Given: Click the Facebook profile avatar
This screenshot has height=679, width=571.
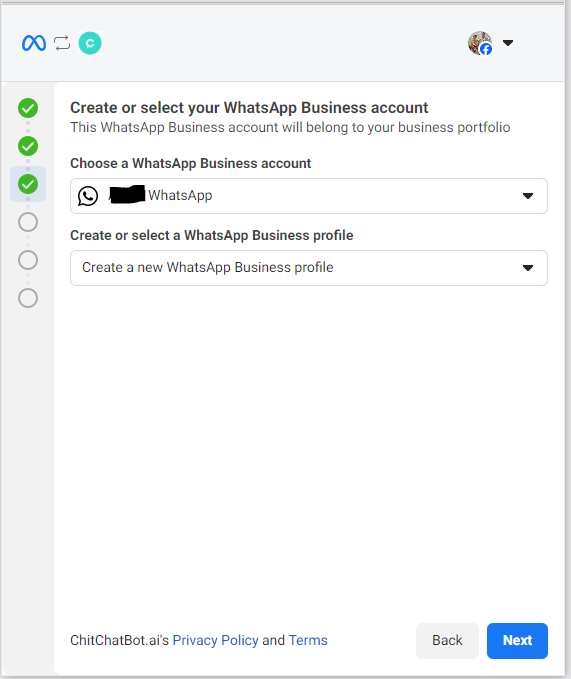Looking at the screenshot, I should (480, 43).
